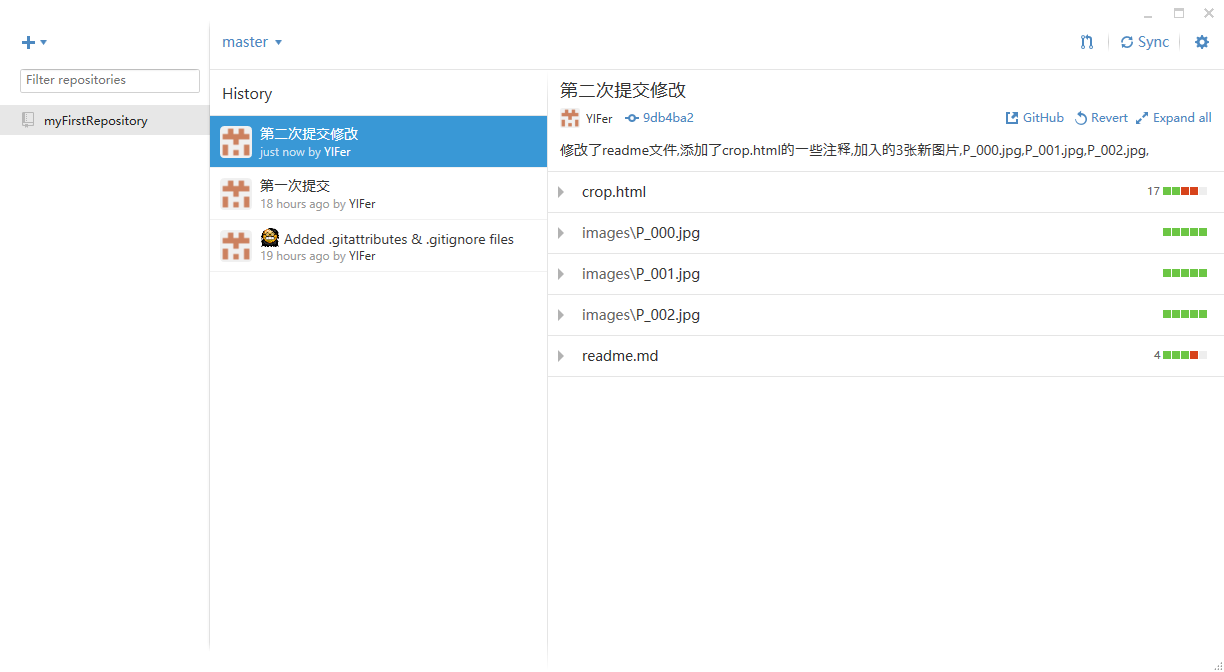
Task: Sync the repository with GitHub
Action: tap(1145, 42)
